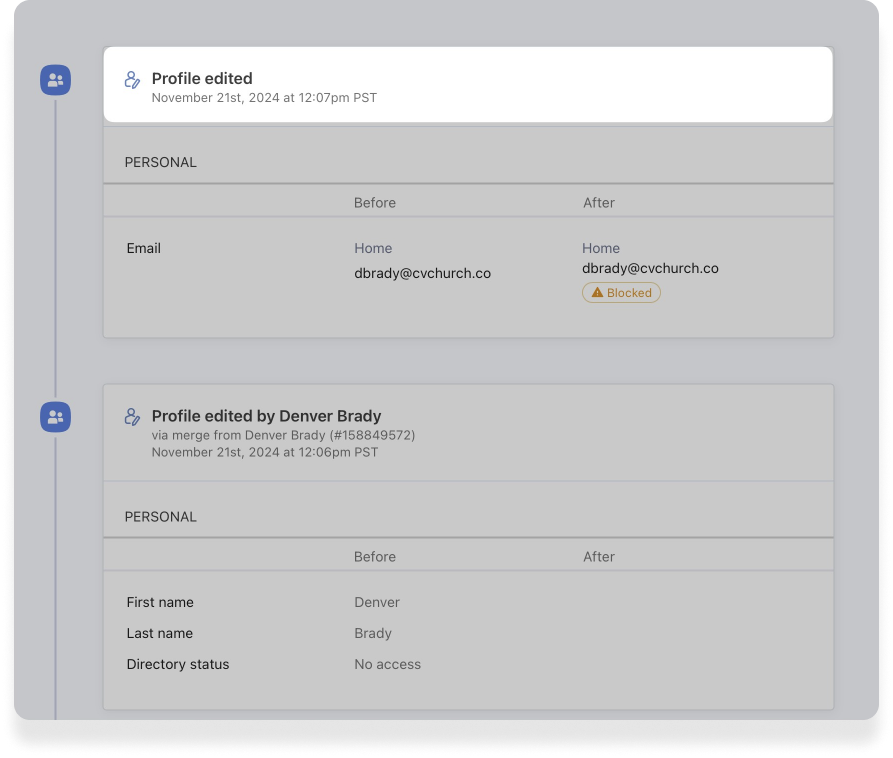Viewport: 893px width, 758px height.
Task: Click the First name row label
Action: [x=160, y=602]
